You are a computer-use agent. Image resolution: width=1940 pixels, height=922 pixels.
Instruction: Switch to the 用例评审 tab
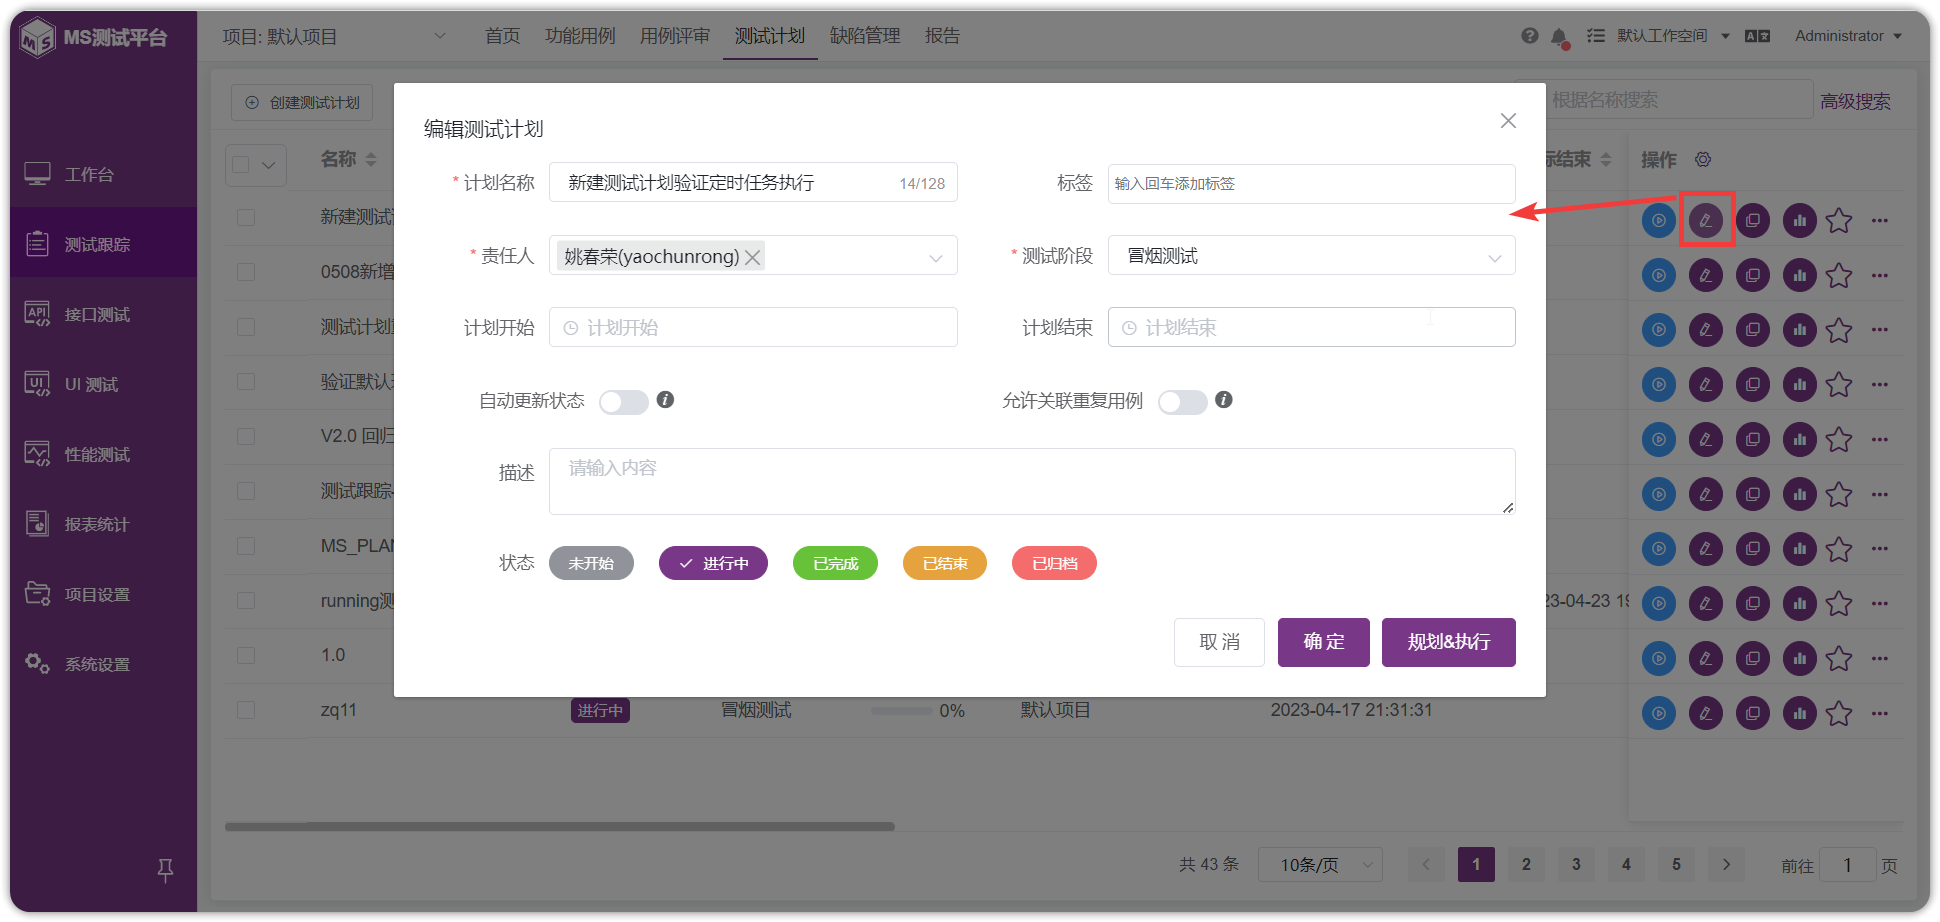[675, 36]
